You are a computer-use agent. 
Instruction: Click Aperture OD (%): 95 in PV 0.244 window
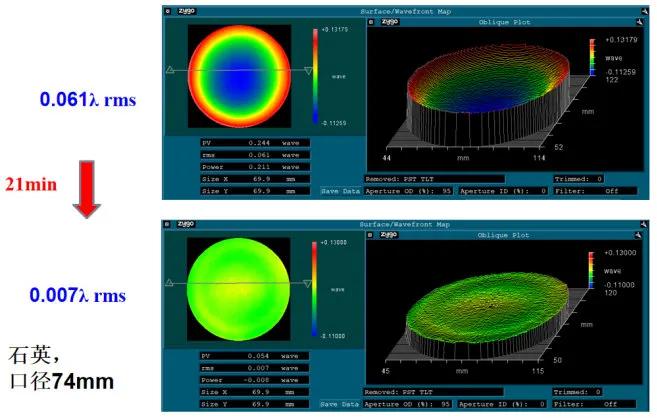click(408, 191)
